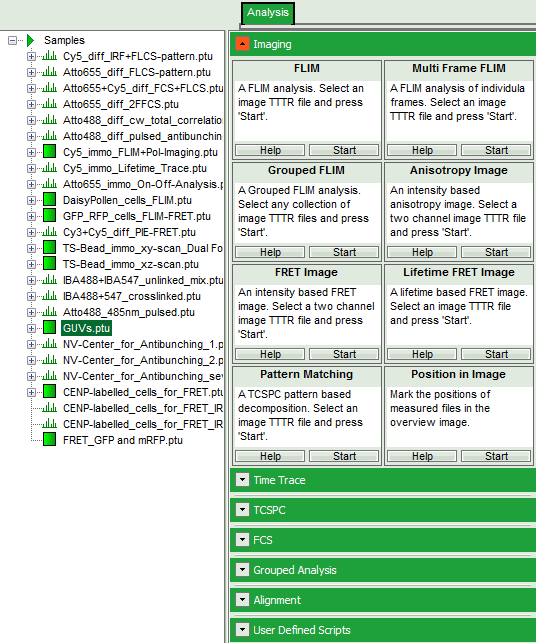Expand the User Defined Scripts section
536x643 pixels.
242,629
